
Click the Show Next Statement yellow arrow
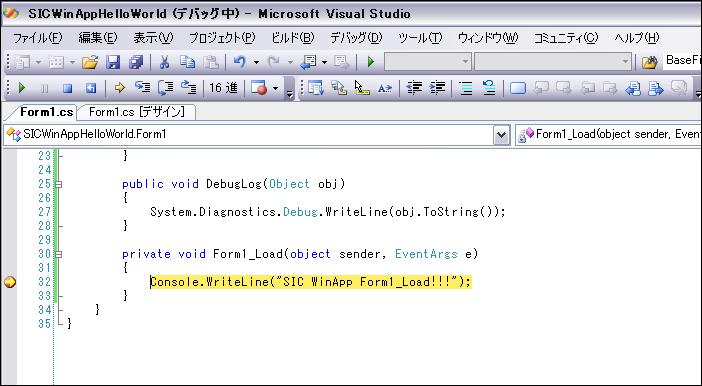tap(119, 88)
